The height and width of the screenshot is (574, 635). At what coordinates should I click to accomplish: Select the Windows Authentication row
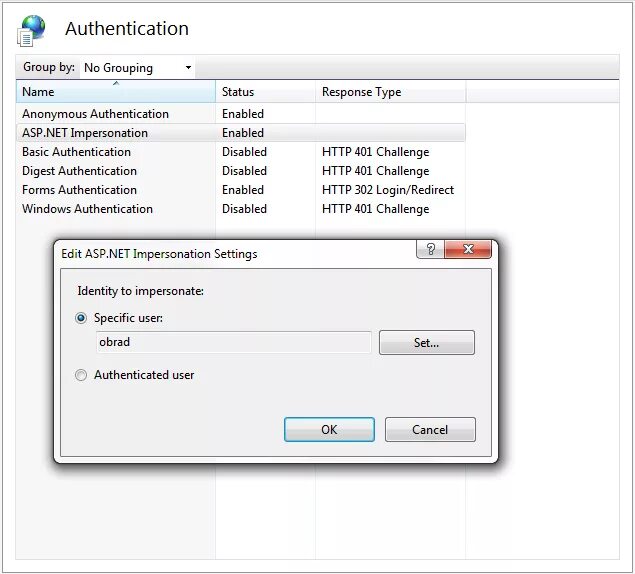pos(241,209)
